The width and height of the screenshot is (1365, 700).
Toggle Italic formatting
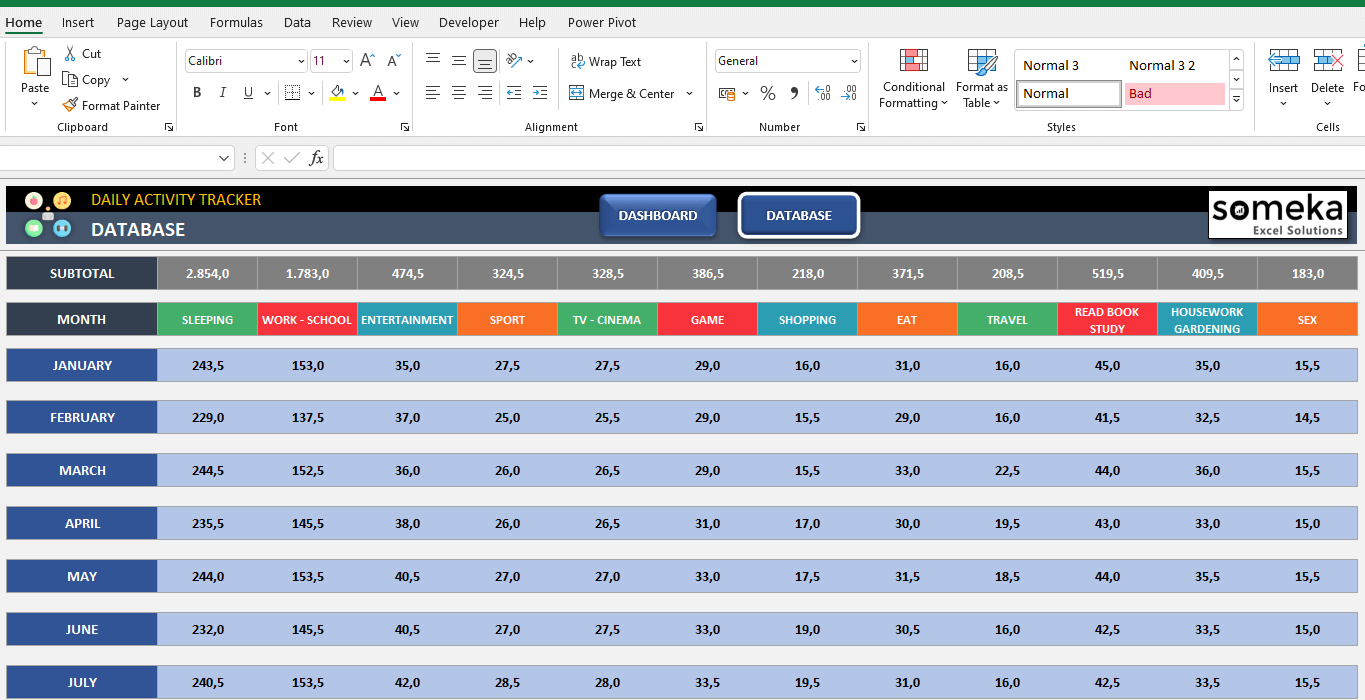(222, 93)
